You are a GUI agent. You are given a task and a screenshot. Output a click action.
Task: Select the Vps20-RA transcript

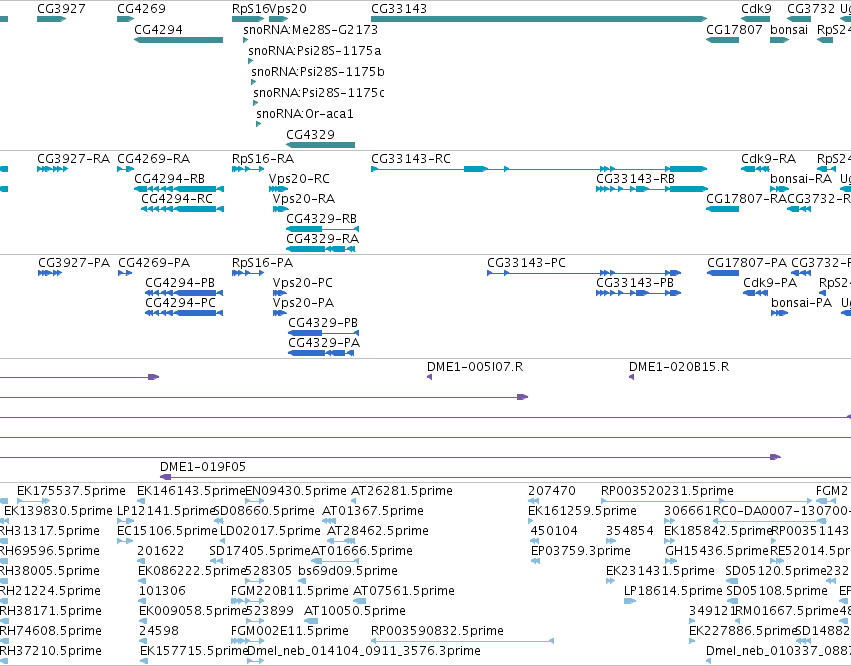pos(281,209)
